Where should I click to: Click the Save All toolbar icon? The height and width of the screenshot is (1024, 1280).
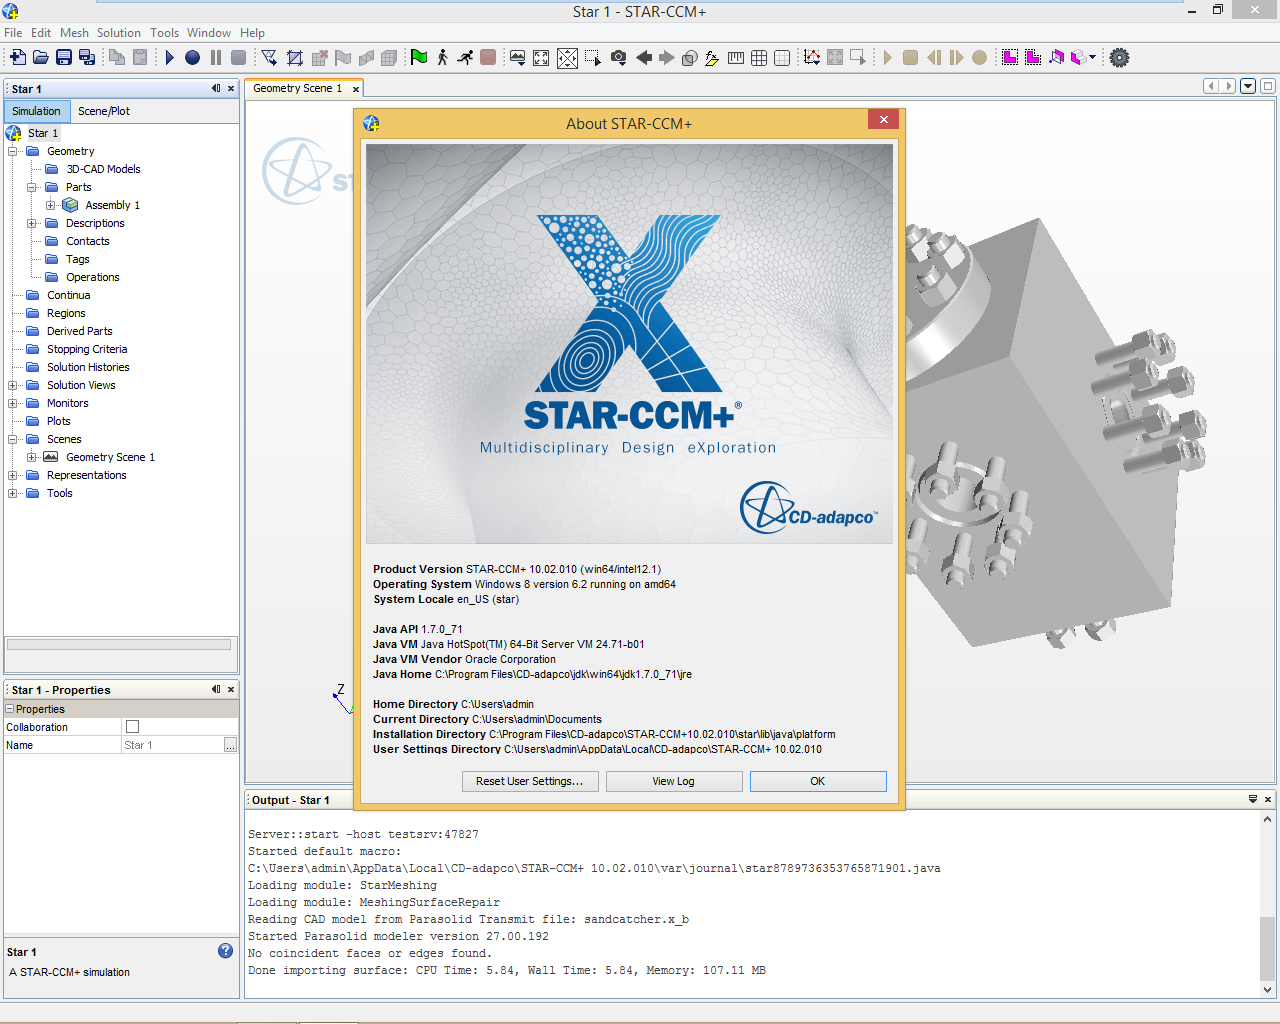click(x=87, y=58)
